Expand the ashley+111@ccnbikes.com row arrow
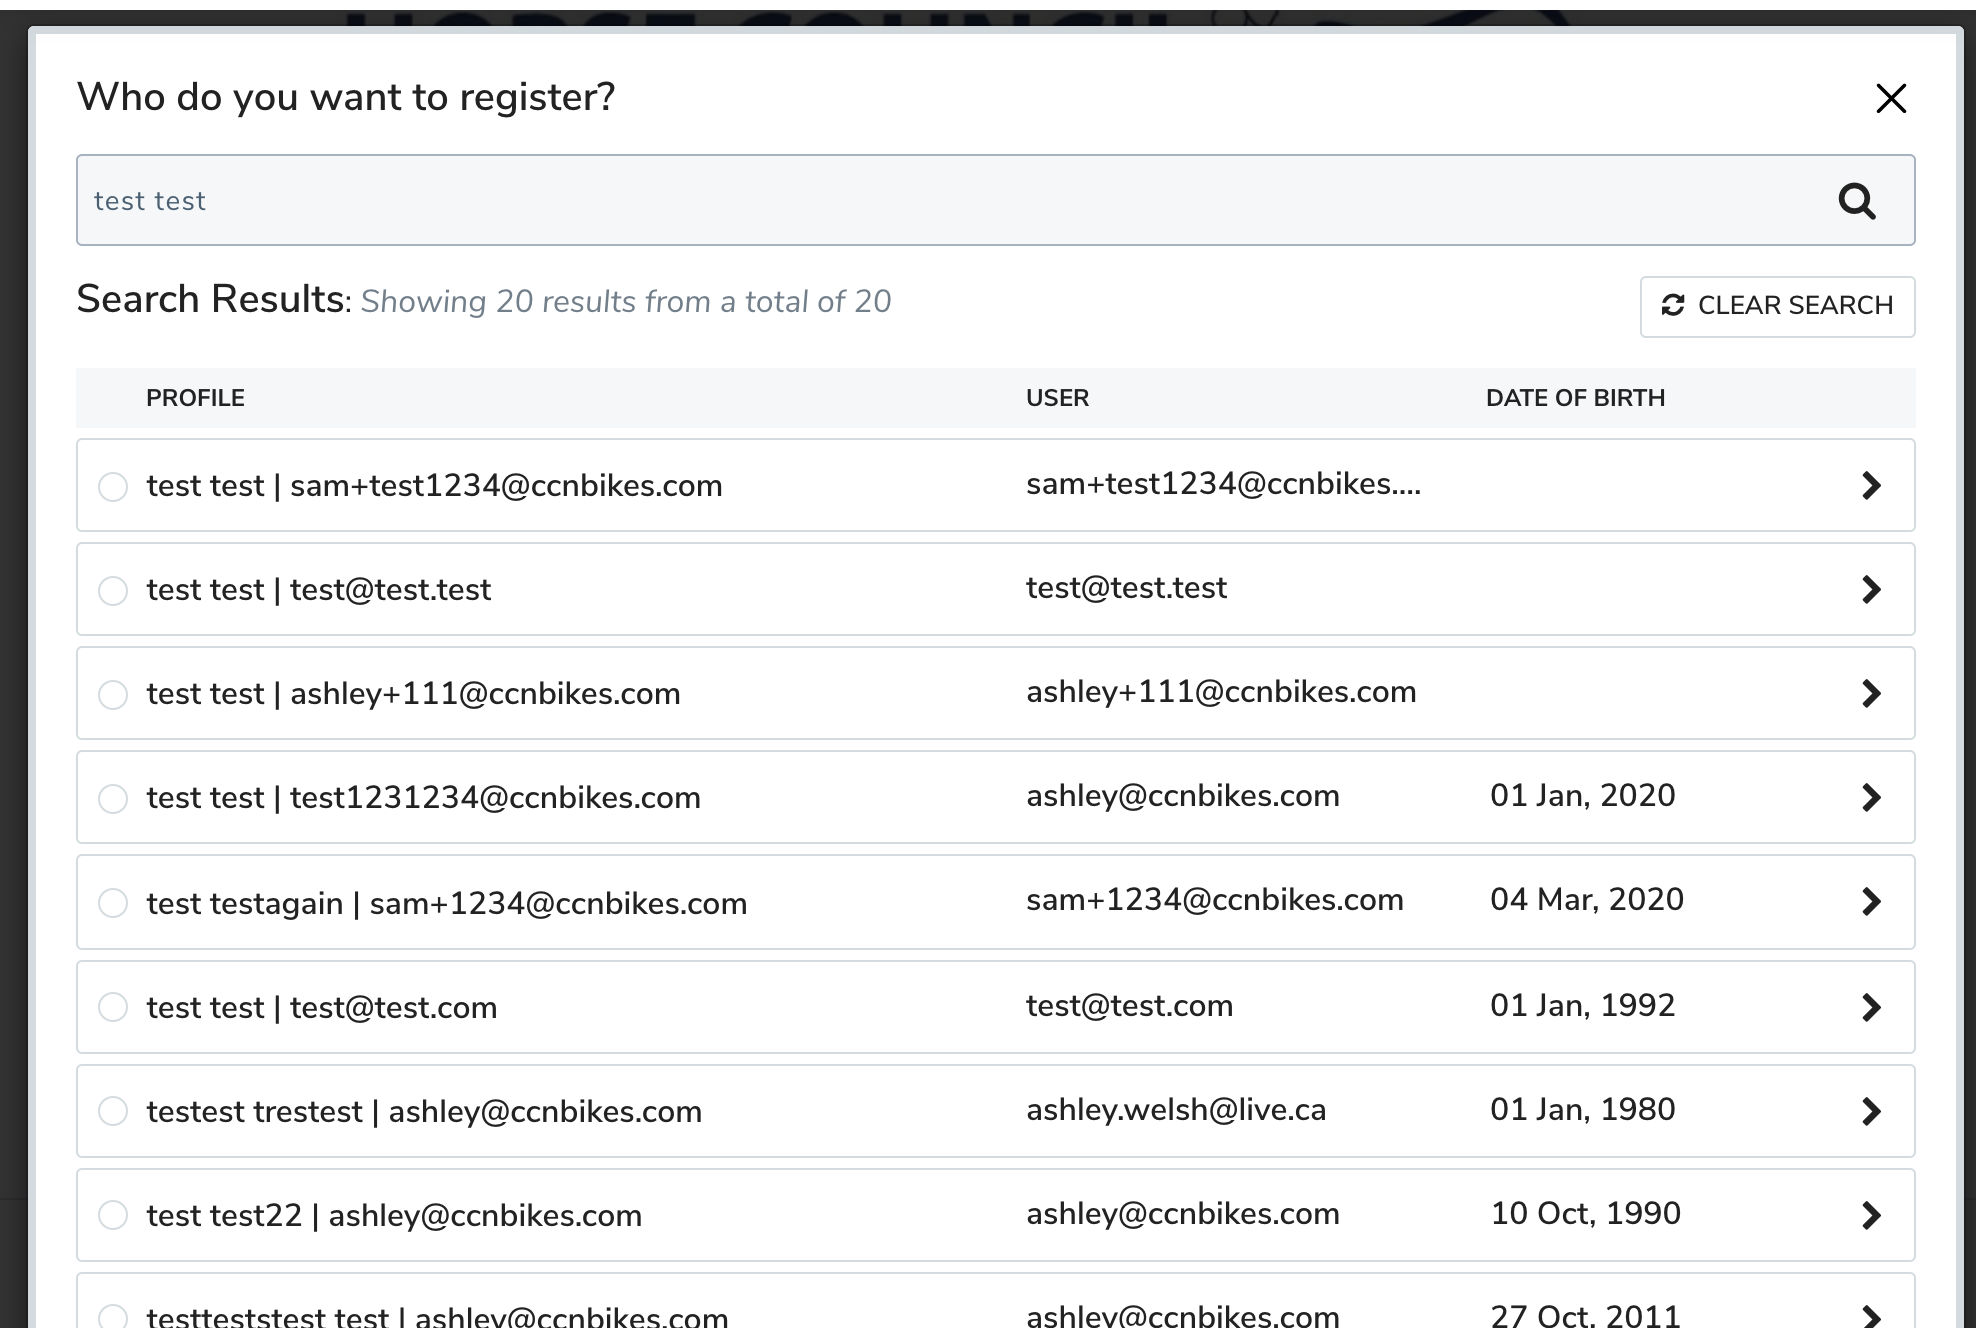This screenshot has height=1328, width=1976. coord(1871,694)
